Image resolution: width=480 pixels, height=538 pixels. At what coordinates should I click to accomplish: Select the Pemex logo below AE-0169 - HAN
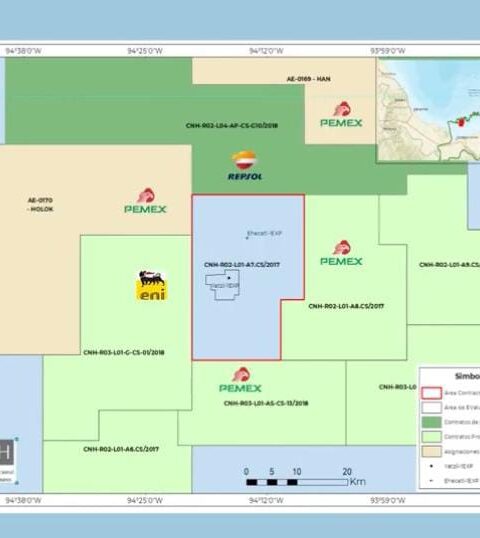(x=341, y=115)
